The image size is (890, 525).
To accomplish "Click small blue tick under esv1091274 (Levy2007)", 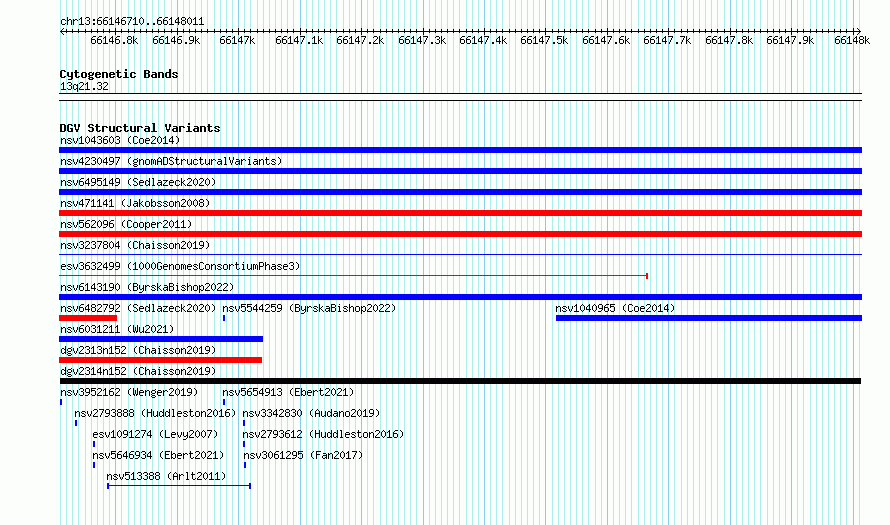I will coord(94,444).
